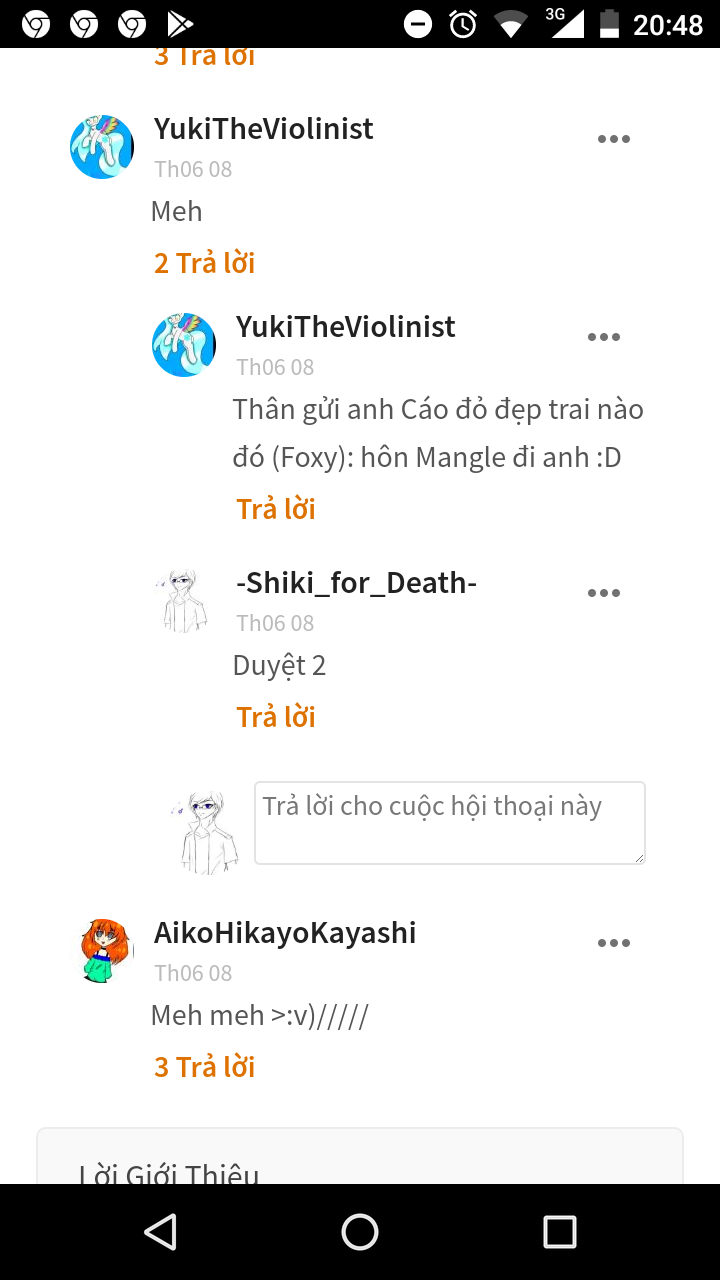Tap the Play Store notification icon

(x=180, y=24)
